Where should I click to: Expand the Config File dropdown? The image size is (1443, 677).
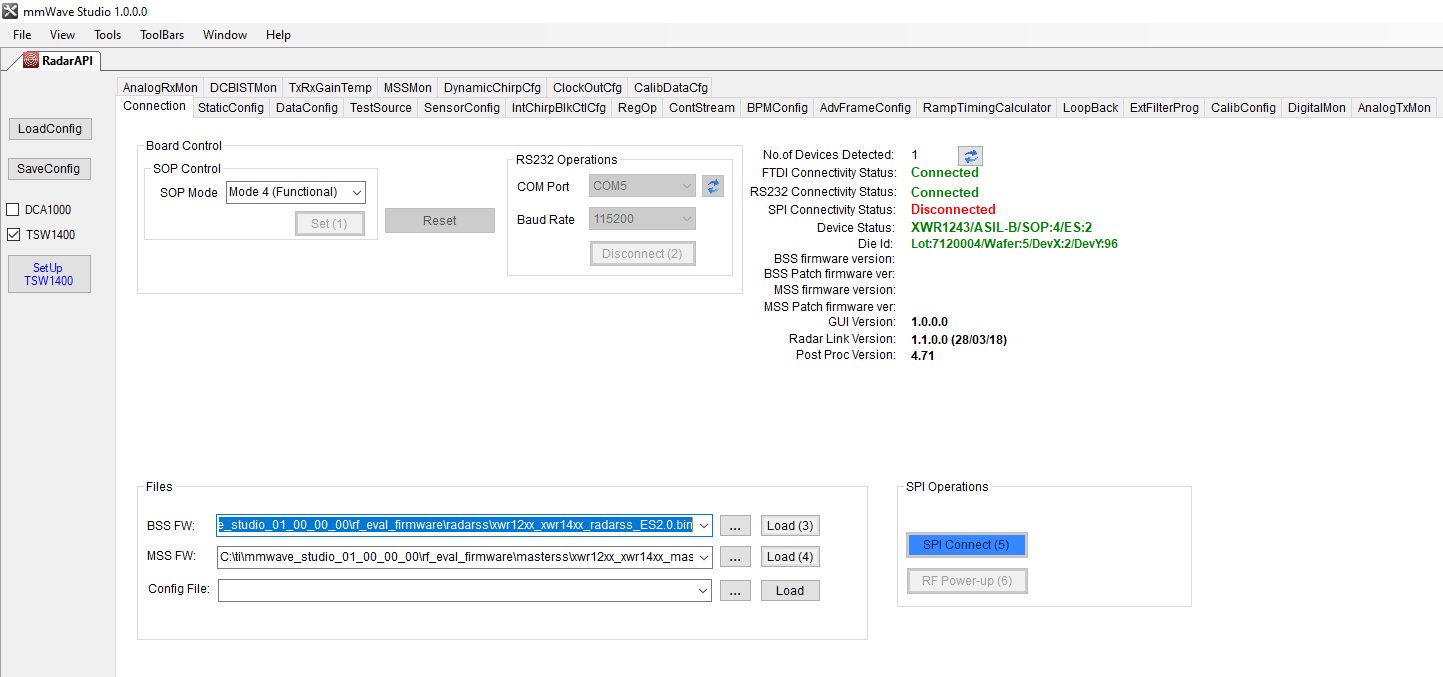(x=703, y=591)
